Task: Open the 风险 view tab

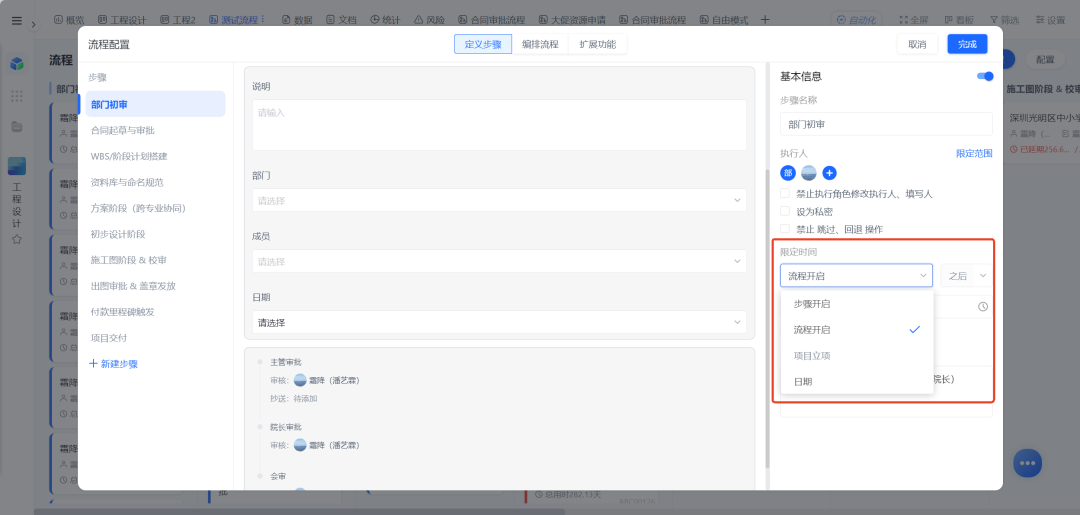Action: tap(429, 20)
